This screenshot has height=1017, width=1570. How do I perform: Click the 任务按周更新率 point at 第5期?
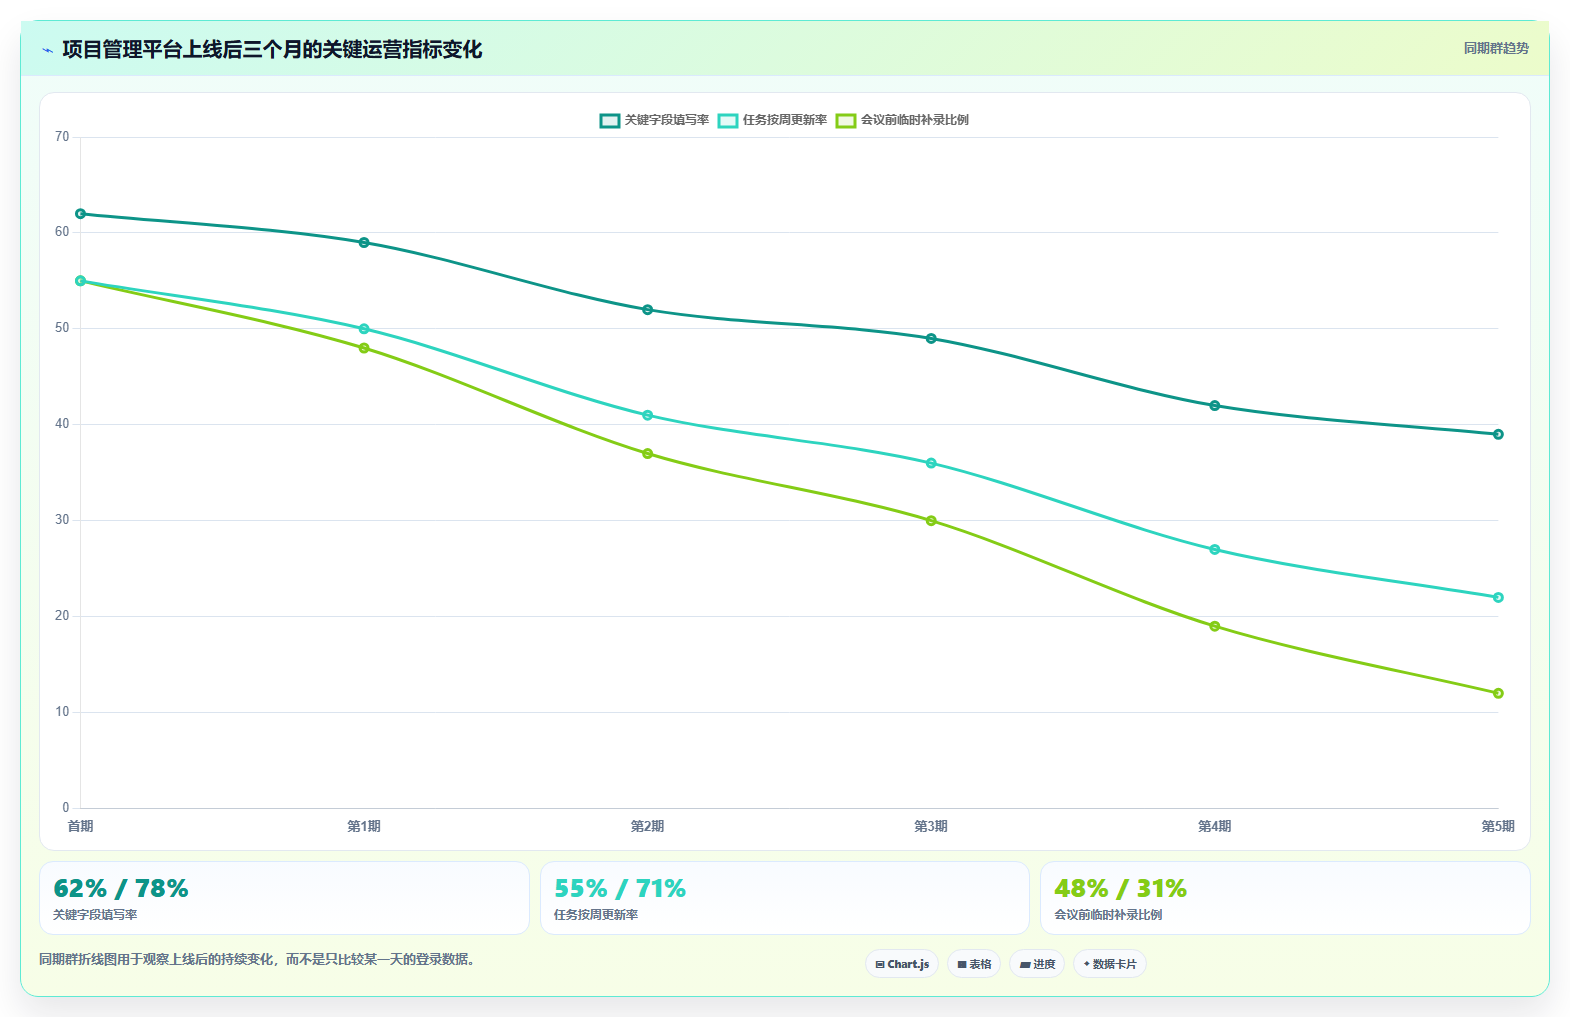(1498, 597)
